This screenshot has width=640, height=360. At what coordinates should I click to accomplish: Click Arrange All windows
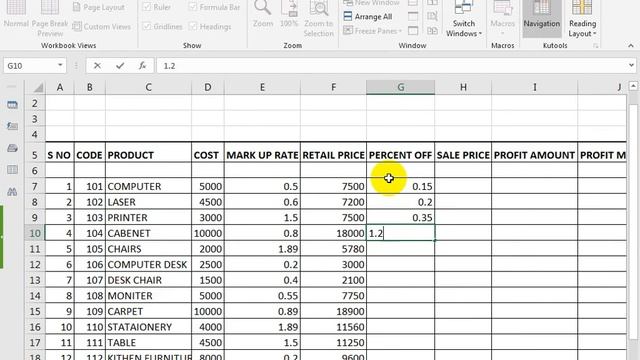point(368,17)
